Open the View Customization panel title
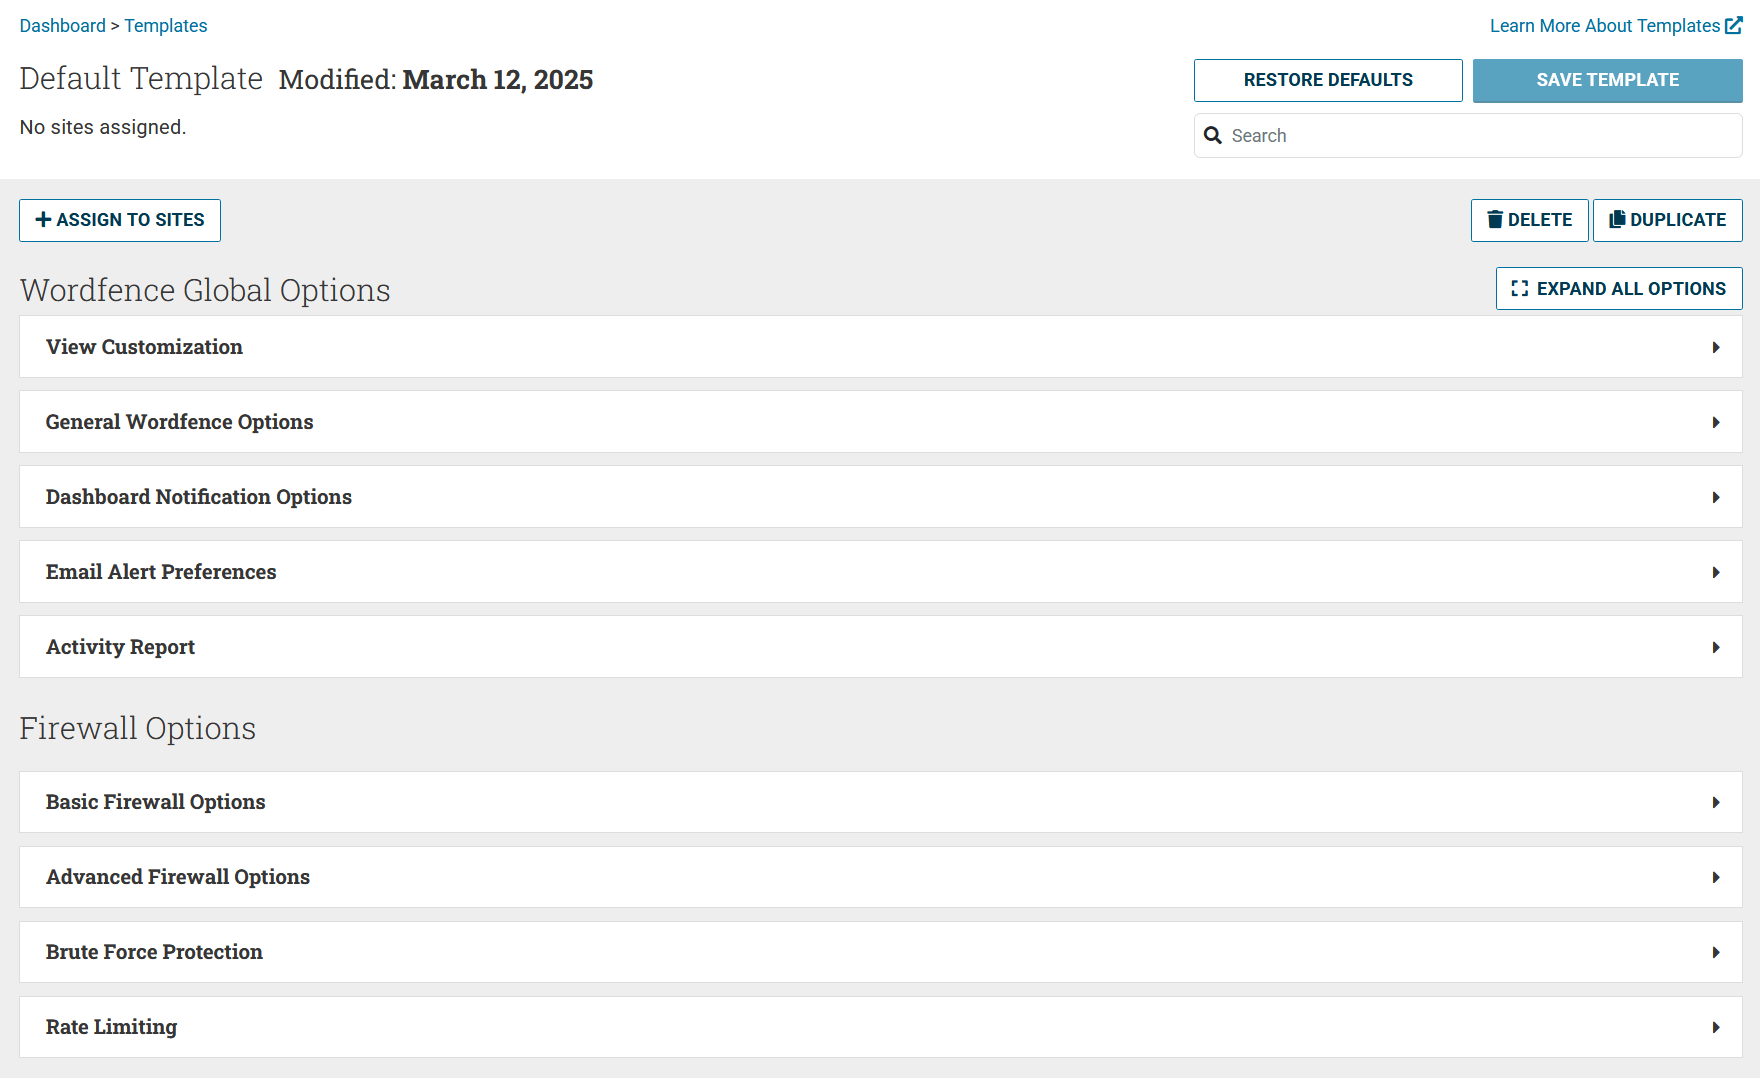 [x=144, y=347]
